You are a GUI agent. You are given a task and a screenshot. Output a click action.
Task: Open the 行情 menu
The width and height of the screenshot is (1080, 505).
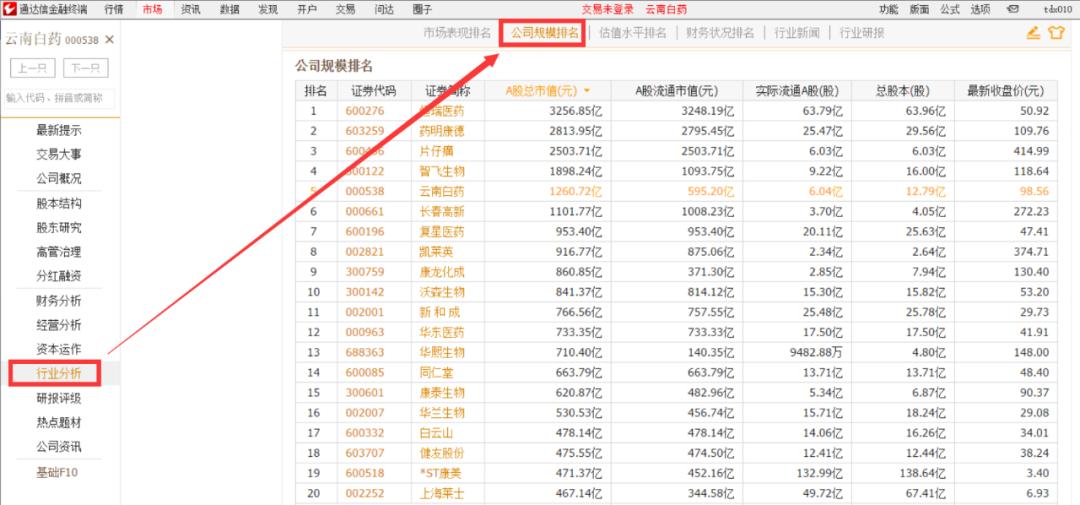[114, 9]
